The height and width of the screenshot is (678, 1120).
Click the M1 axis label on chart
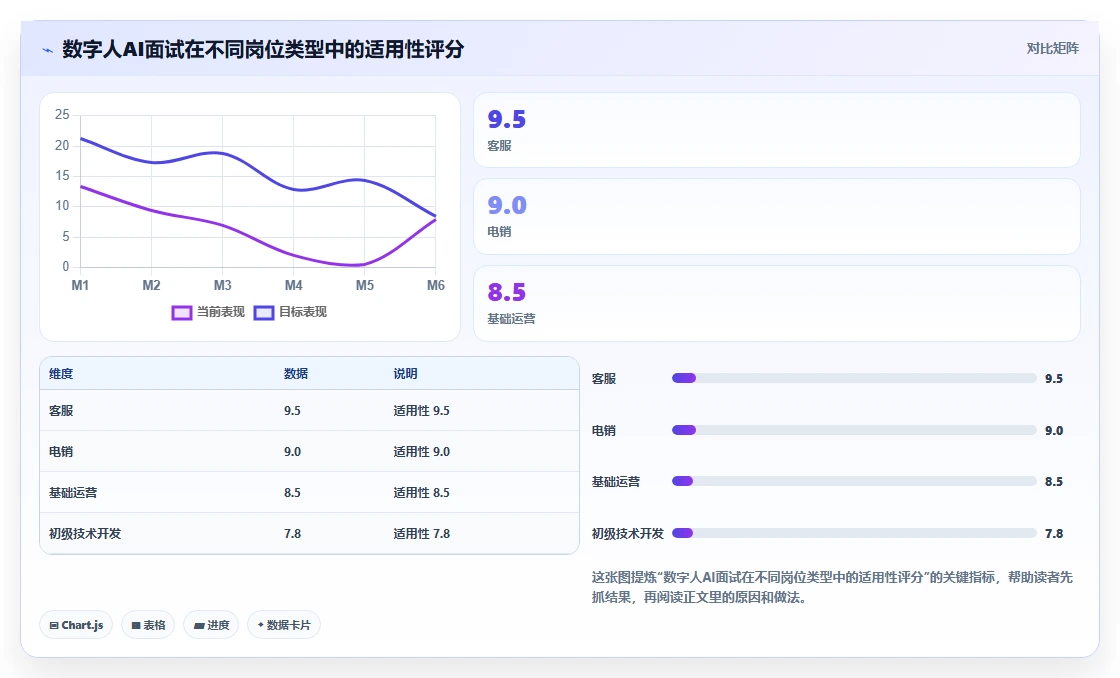click(80, 286)
